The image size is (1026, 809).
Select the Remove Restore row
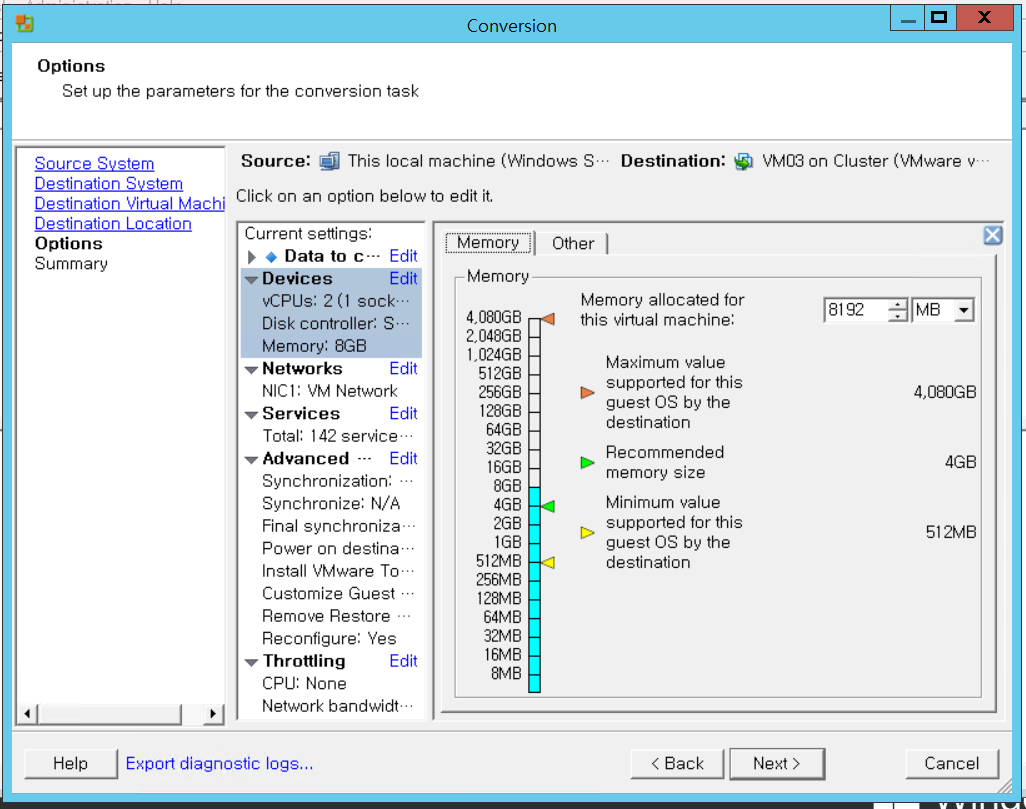click(332, 616)
